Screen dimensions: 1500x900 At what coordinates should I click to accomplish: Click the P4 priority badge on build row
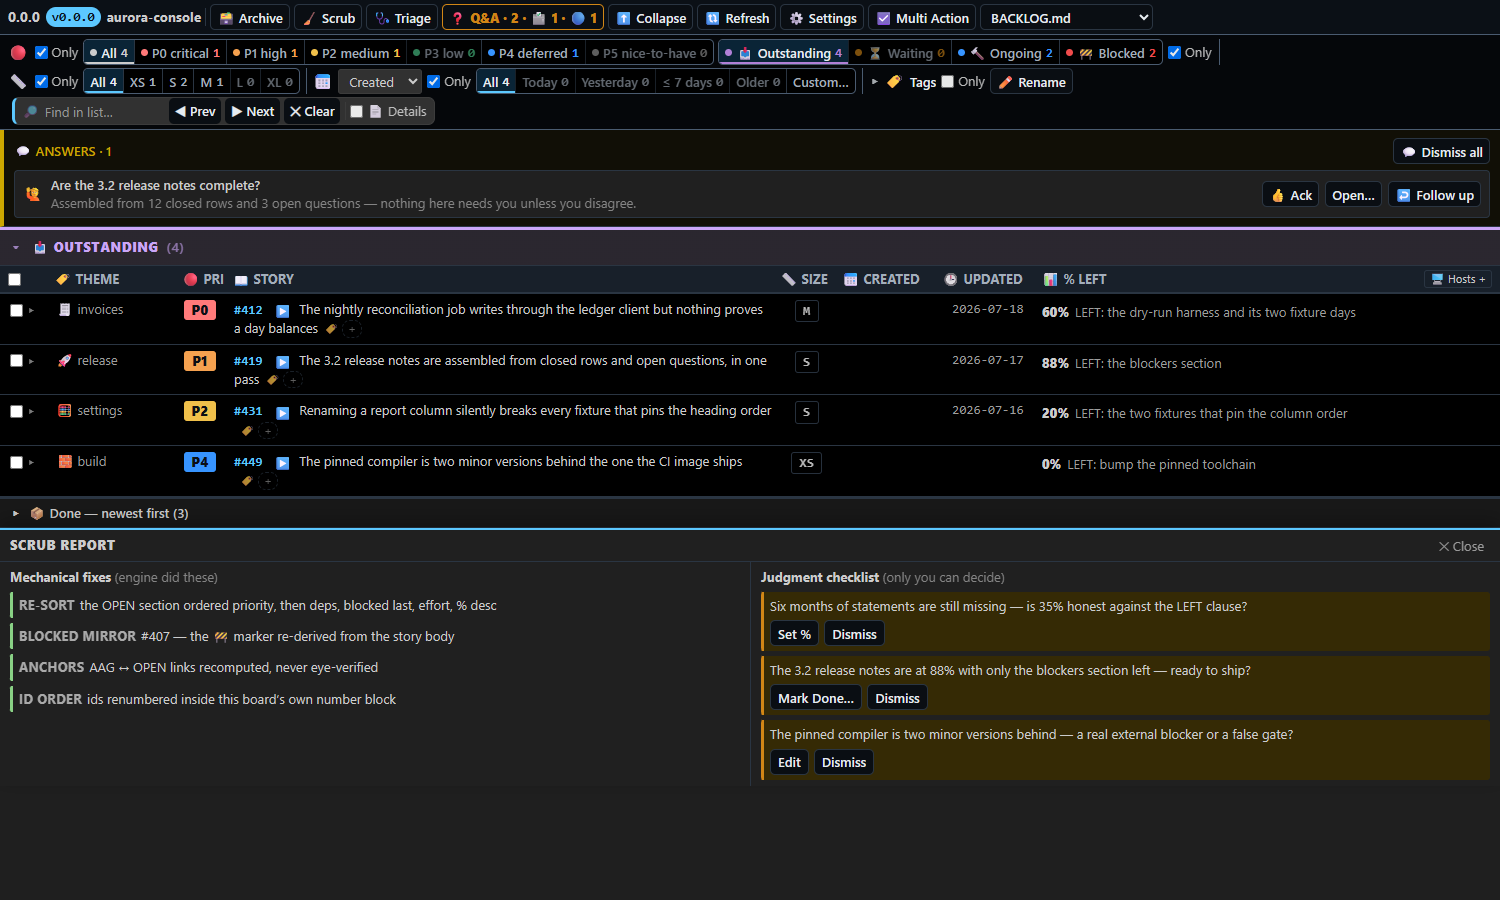click(200, 462)
